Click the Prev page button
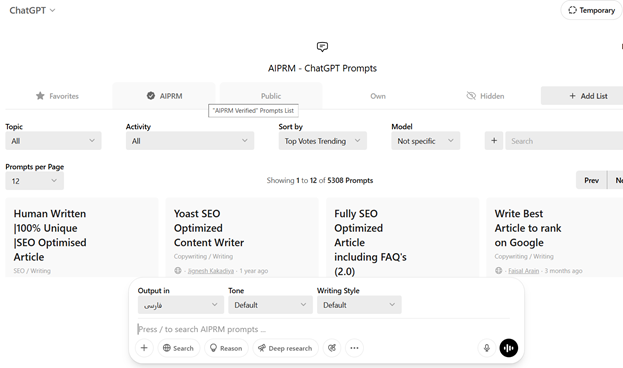 [x=591, y=180]
